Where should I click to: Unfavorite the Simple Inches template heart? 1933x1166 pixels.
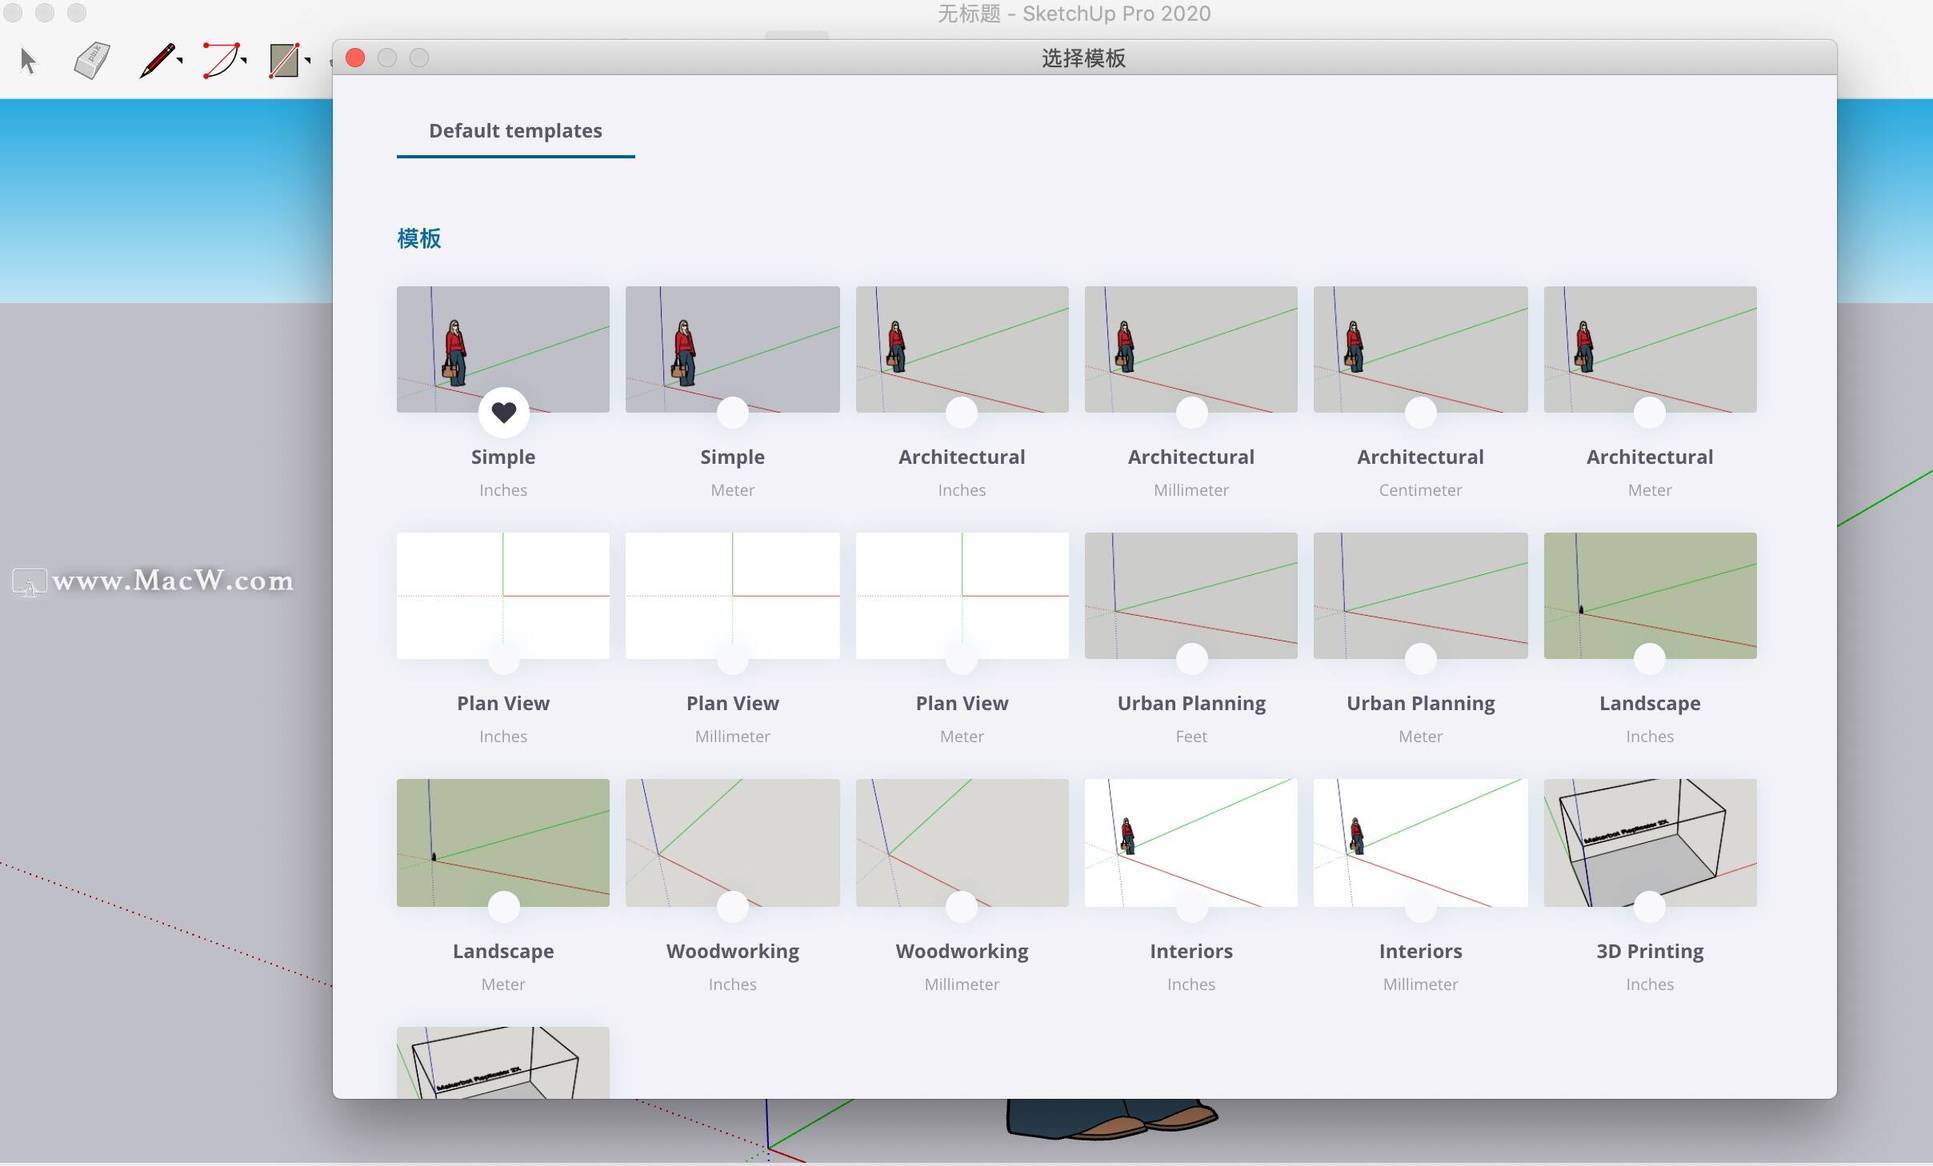coord(503,412)
